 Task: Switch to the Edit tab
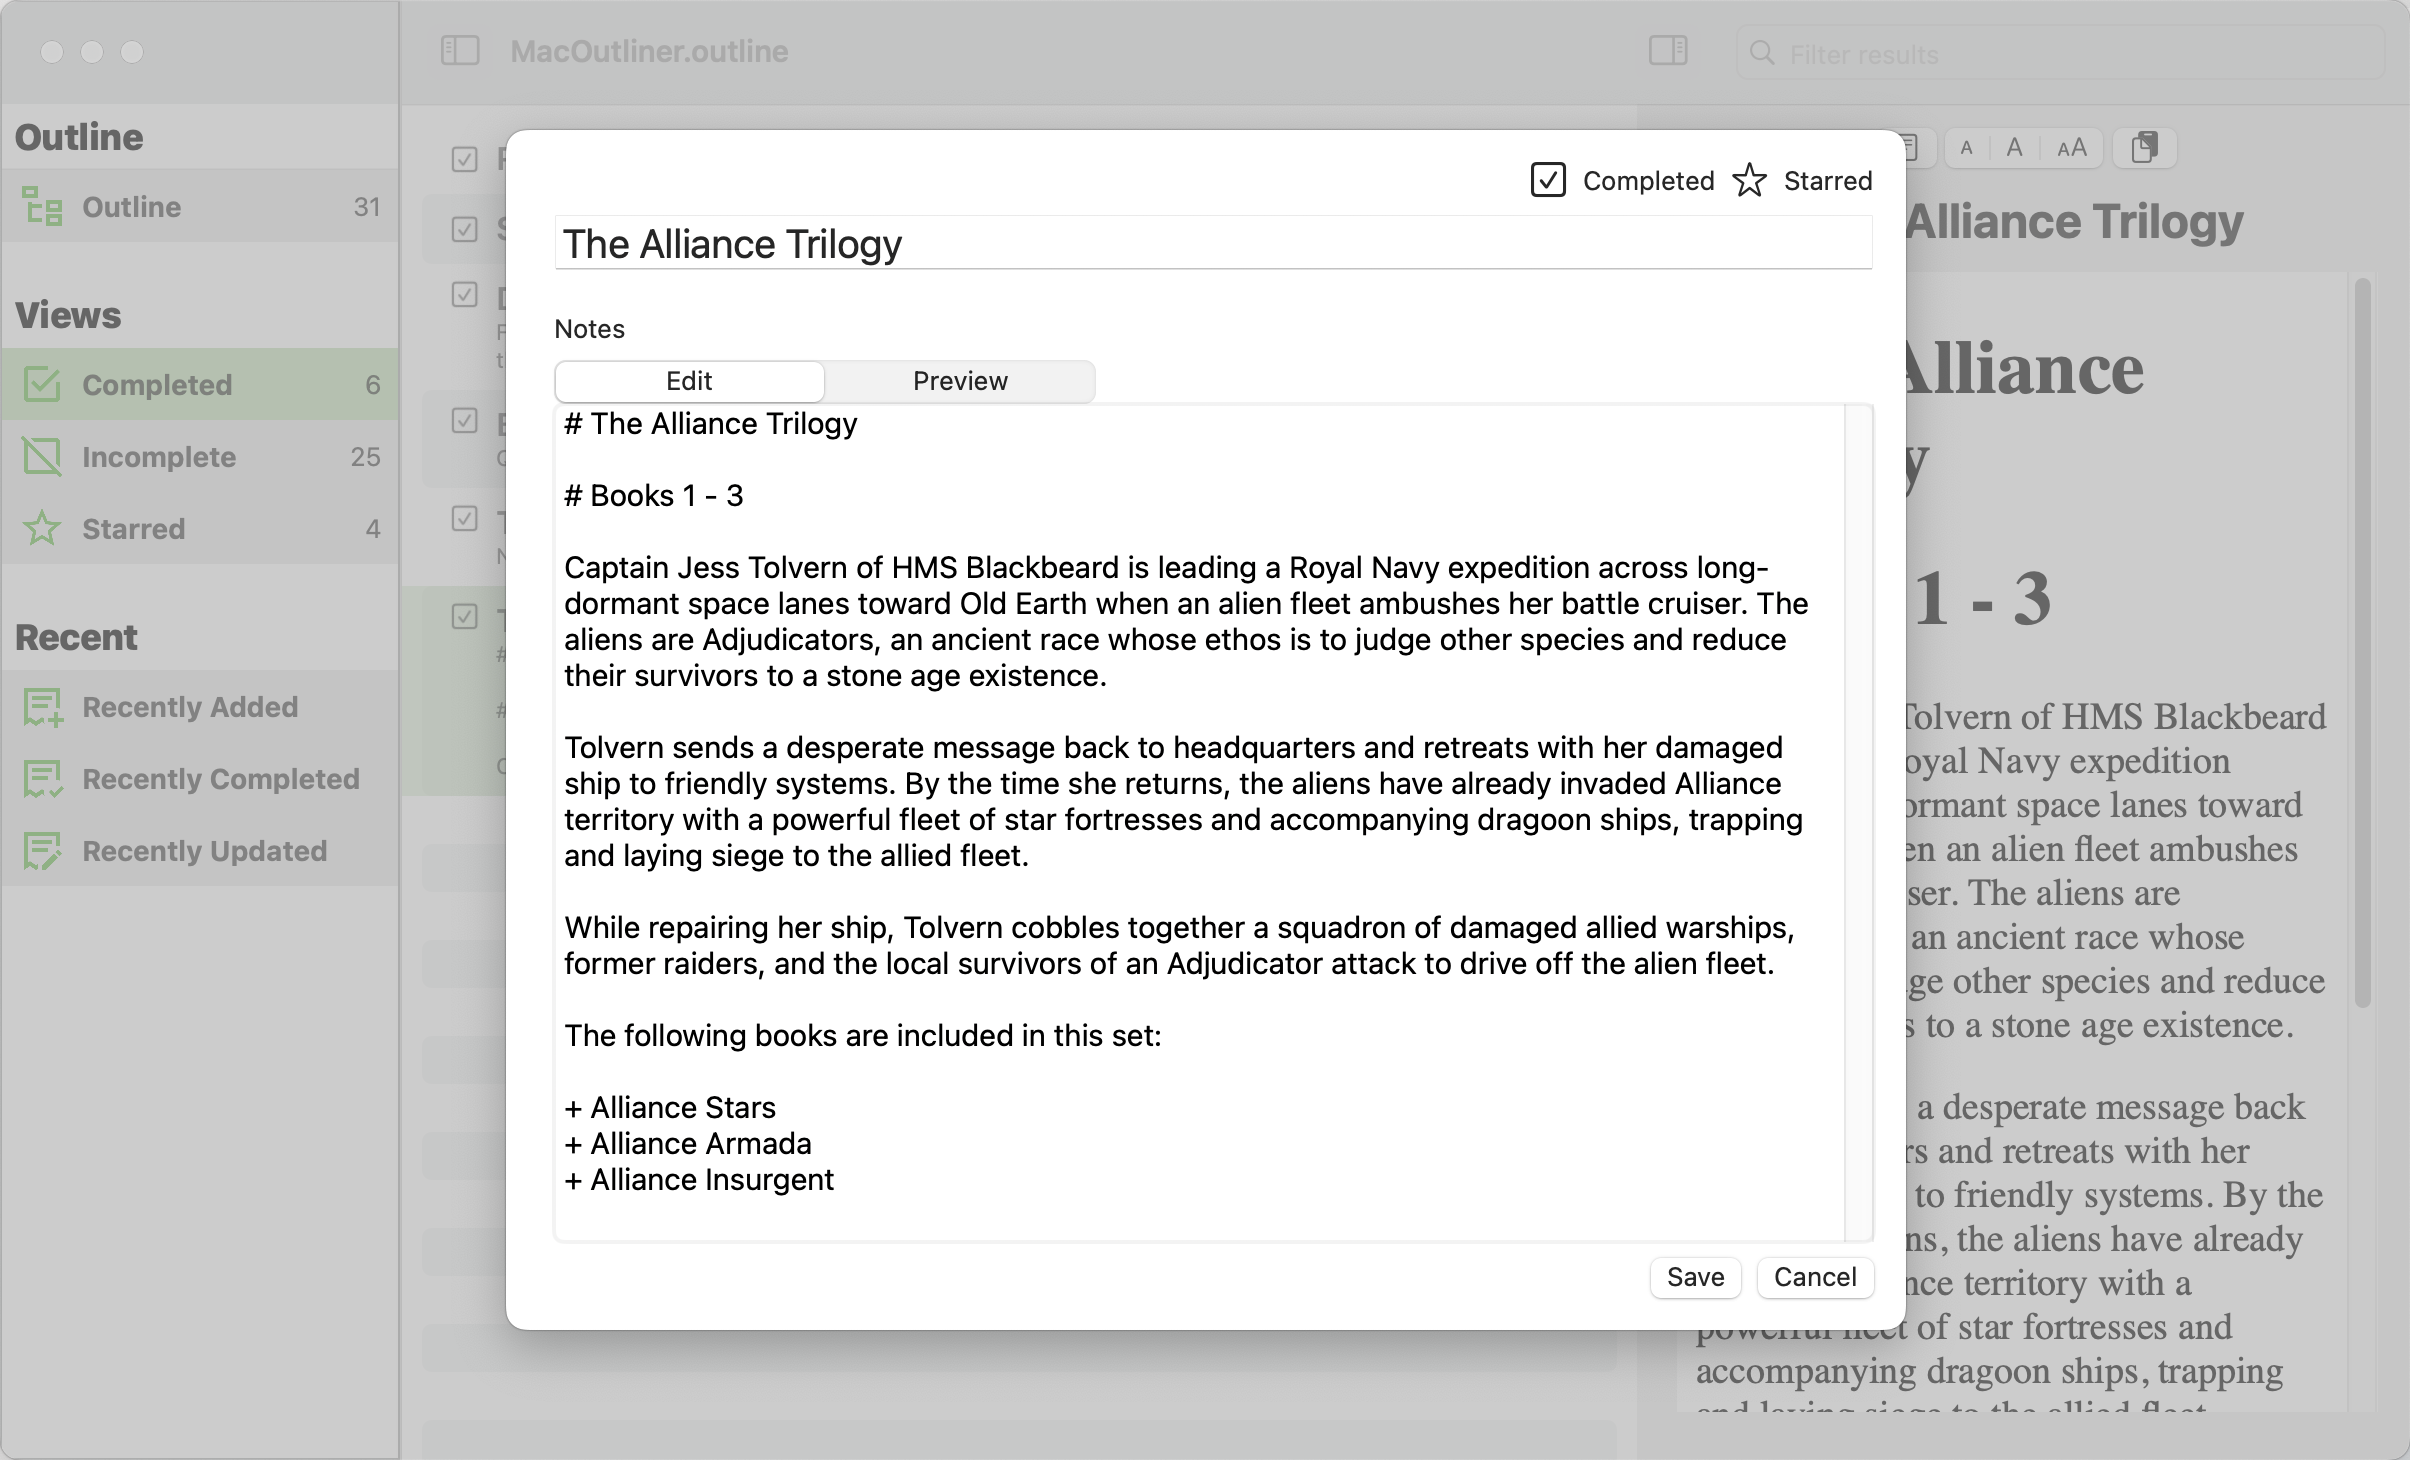[x=689, y=379]
